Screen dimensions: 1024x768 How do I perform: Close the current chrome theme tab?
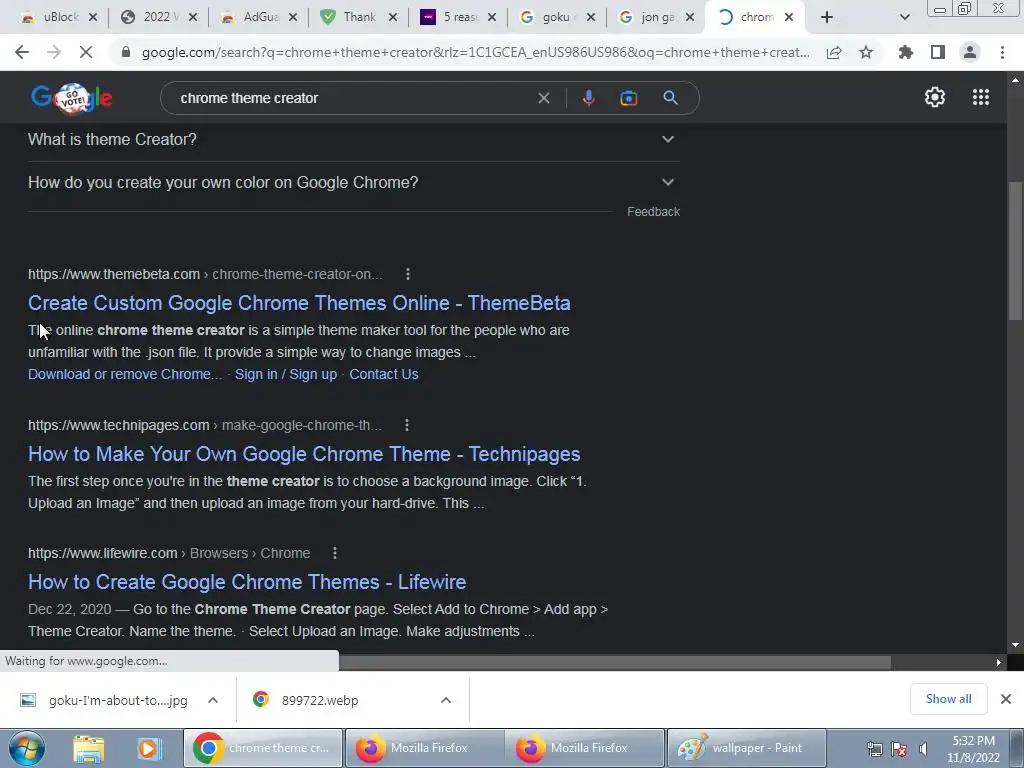(x=789, y=18)
